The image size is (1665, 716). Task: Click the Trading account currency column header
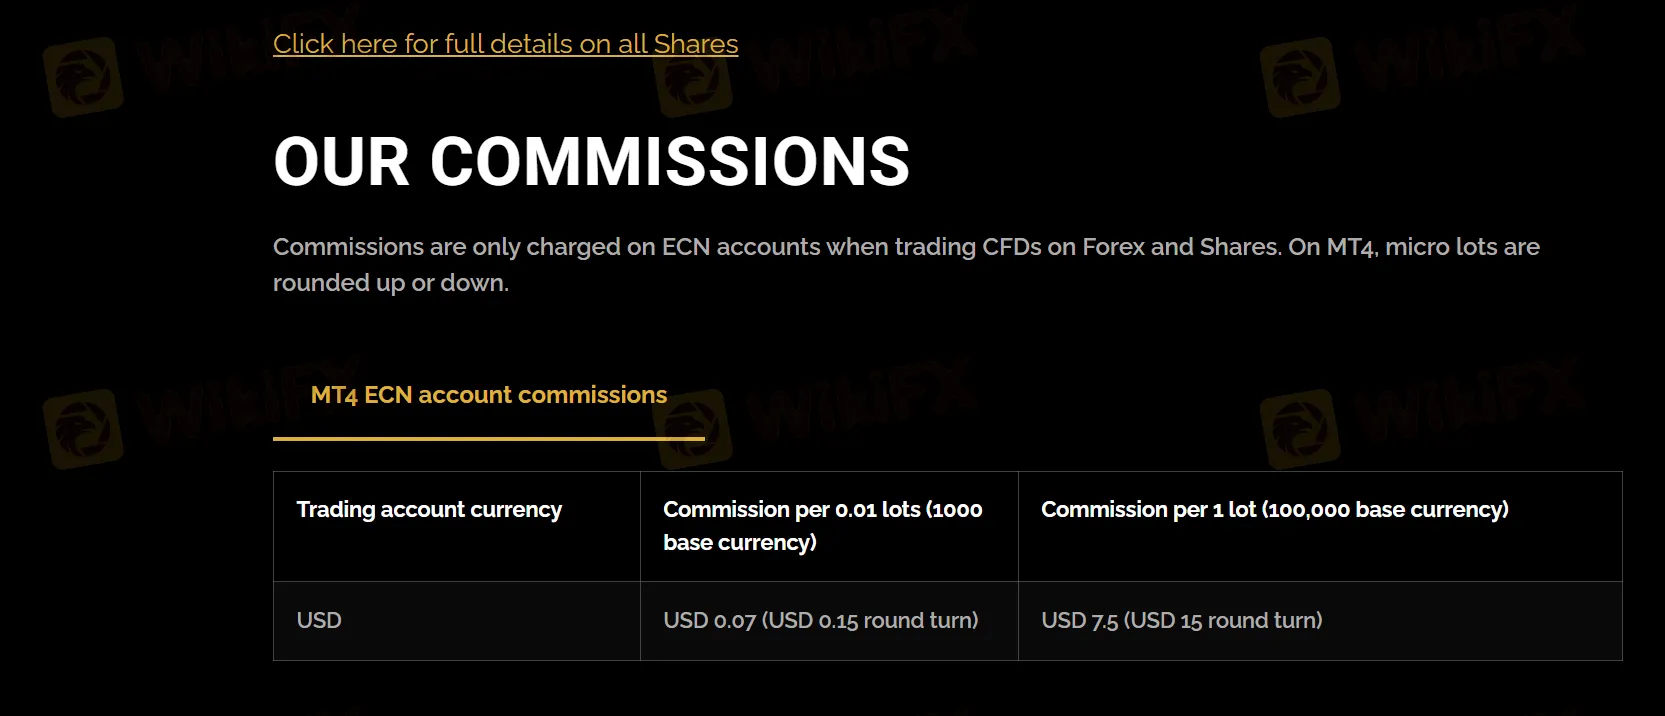point(429,510)
